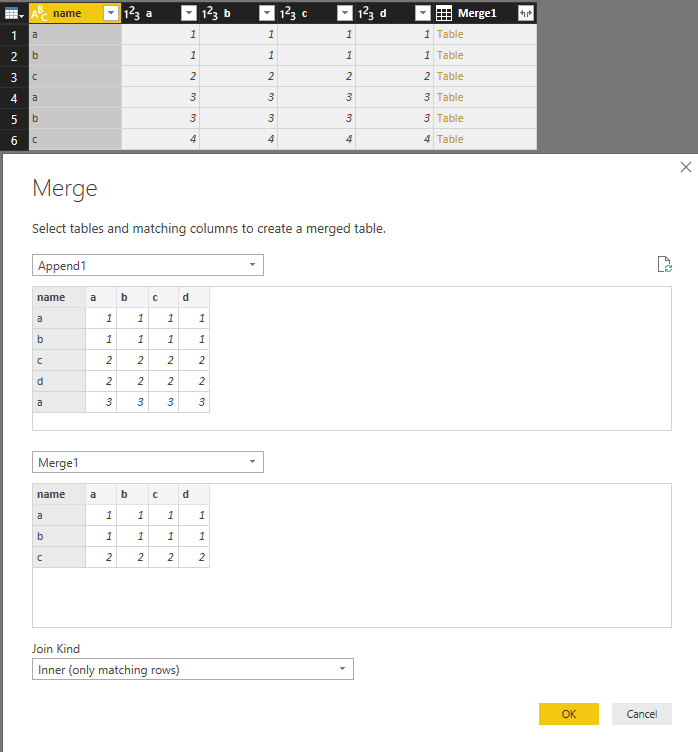Click the refresh preview icon in Merge dialog

[664, 264]
